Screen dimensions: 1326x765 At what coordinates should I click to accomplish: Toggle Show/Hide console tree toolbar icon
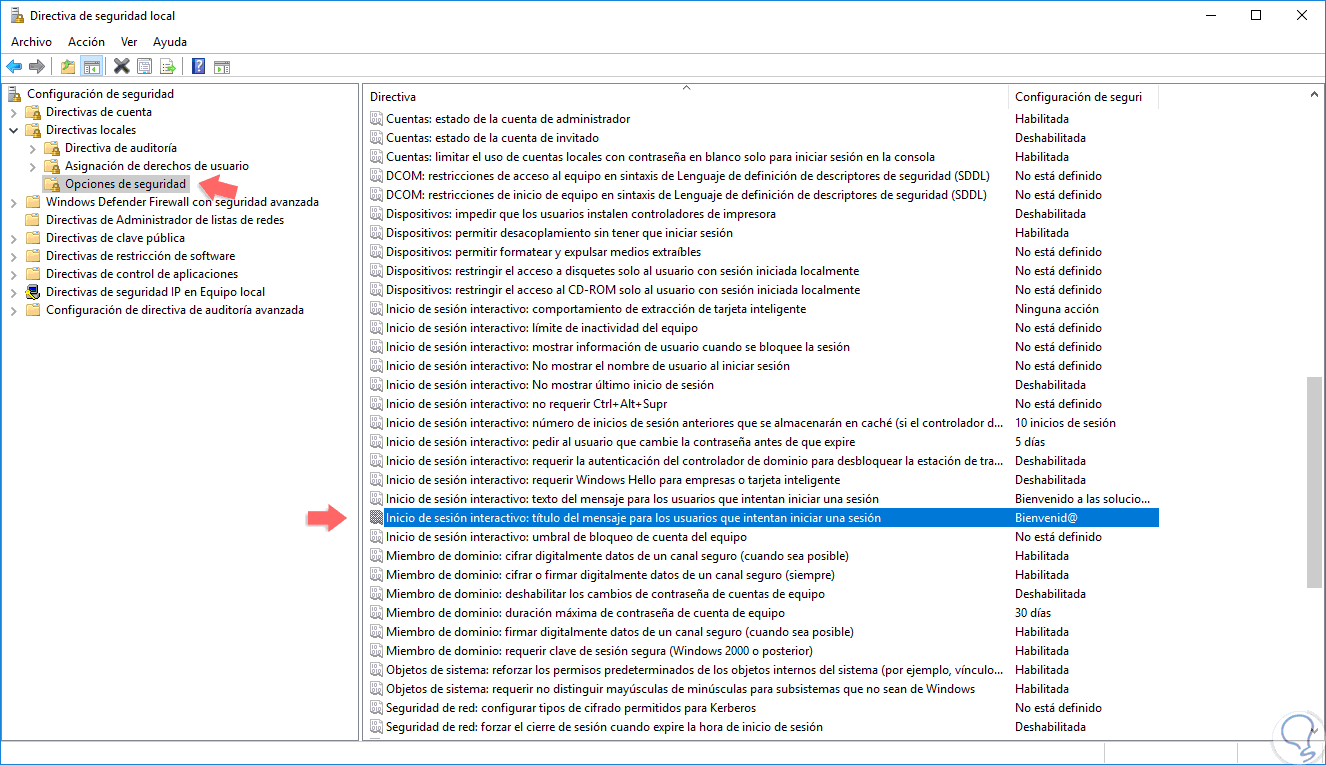[x=91, y=67]
